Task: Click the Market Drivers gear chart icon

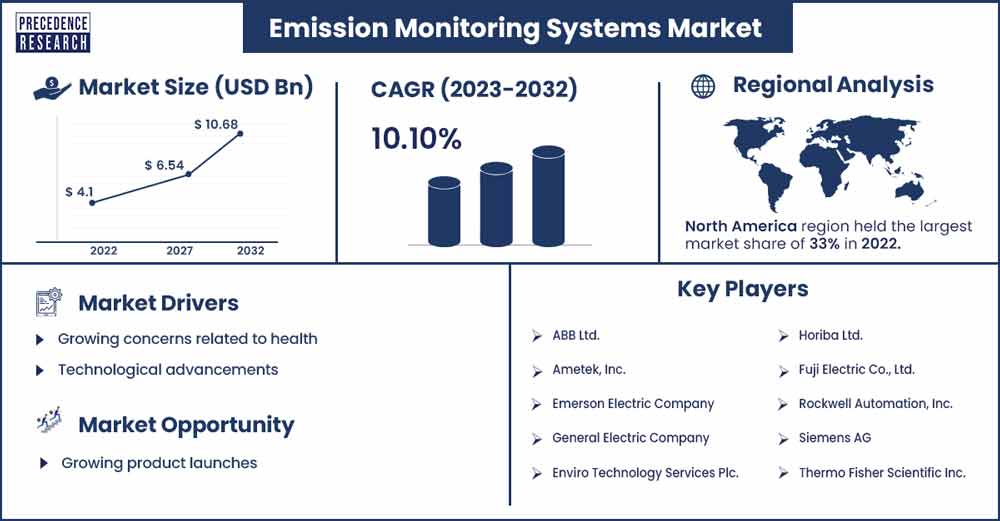Action: [x=48, y=302]
